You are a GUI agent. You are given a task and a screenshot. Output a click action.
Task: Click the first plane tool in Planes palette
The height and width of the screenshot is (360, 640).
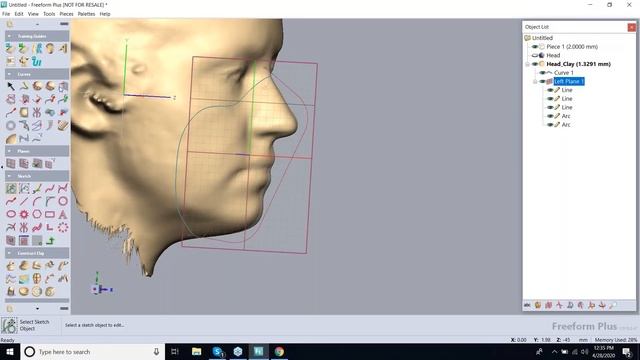(x=11, y=164)
